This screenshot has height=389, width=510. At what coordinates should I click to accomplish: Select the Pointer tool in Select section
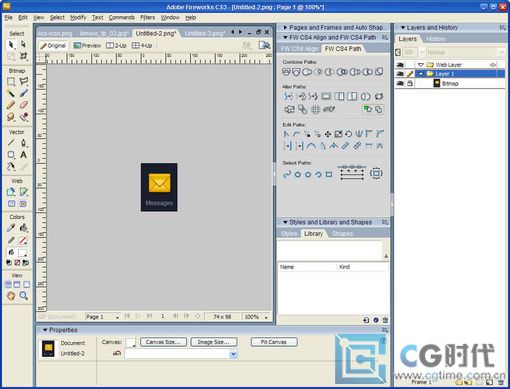tap(11, 44)
